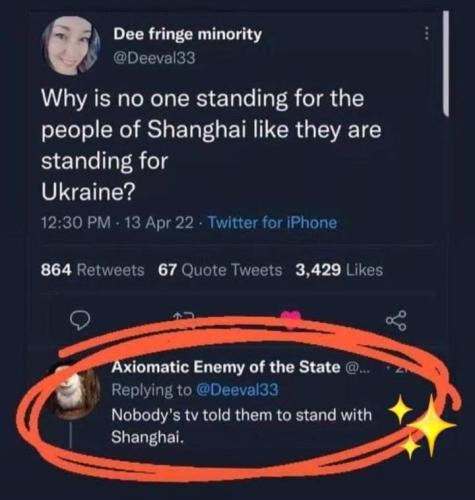The width and height of the screenshot is (475, 500).
Task: Click the vertical scrollbar at right edge
Action: click(x=446, y=63)
